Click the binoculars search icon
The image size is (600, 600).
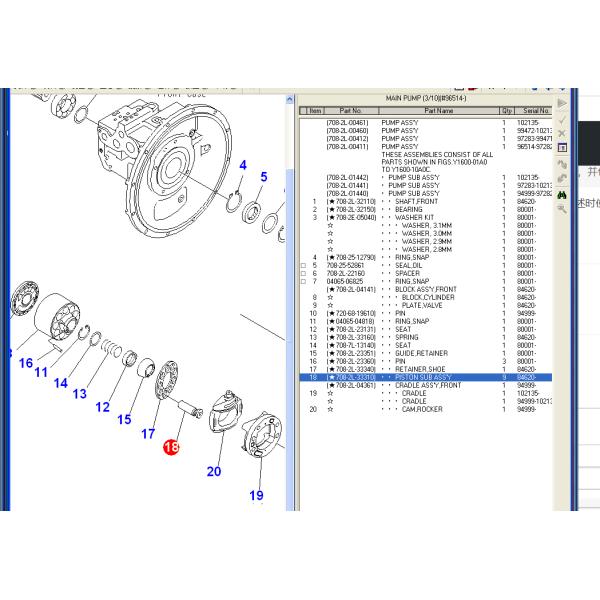(562, 194)
